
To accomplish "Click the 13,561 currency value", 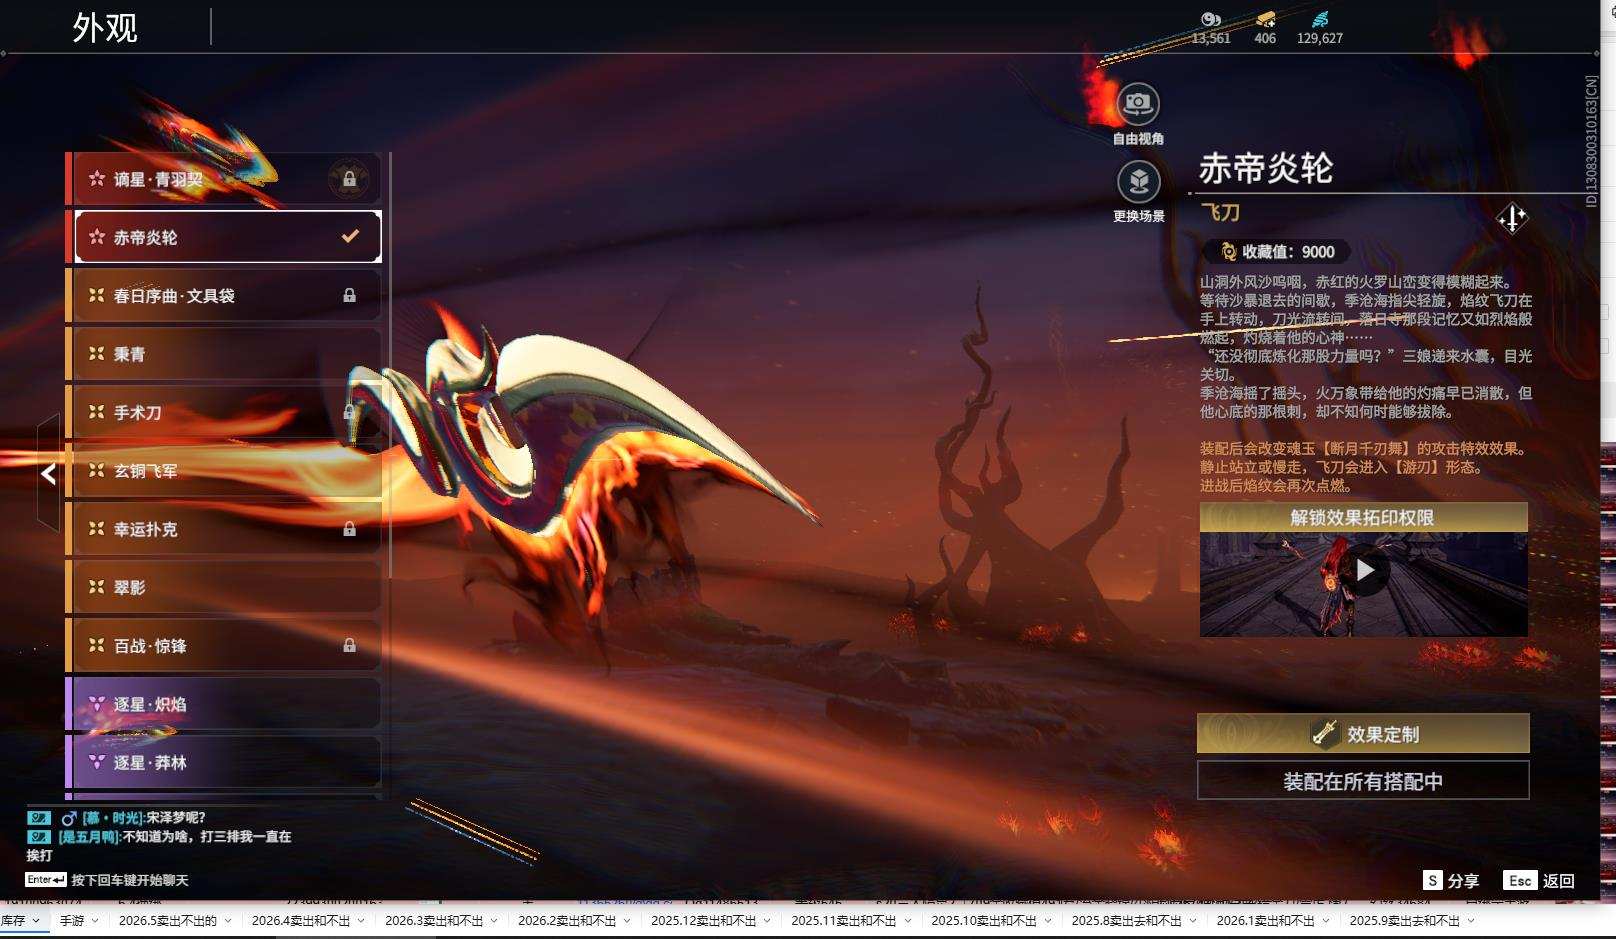I will 1211,38.
